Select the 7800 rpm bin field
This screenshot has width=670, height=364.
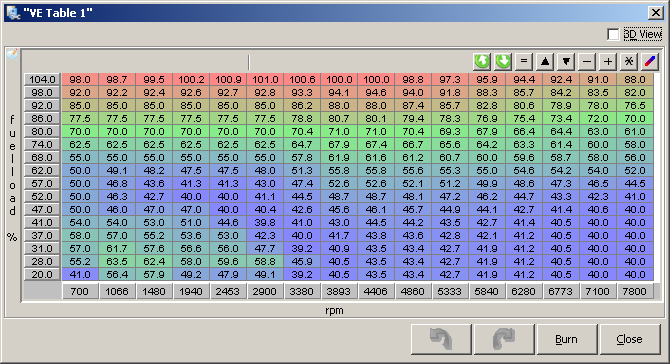click(x=635, y=291)
